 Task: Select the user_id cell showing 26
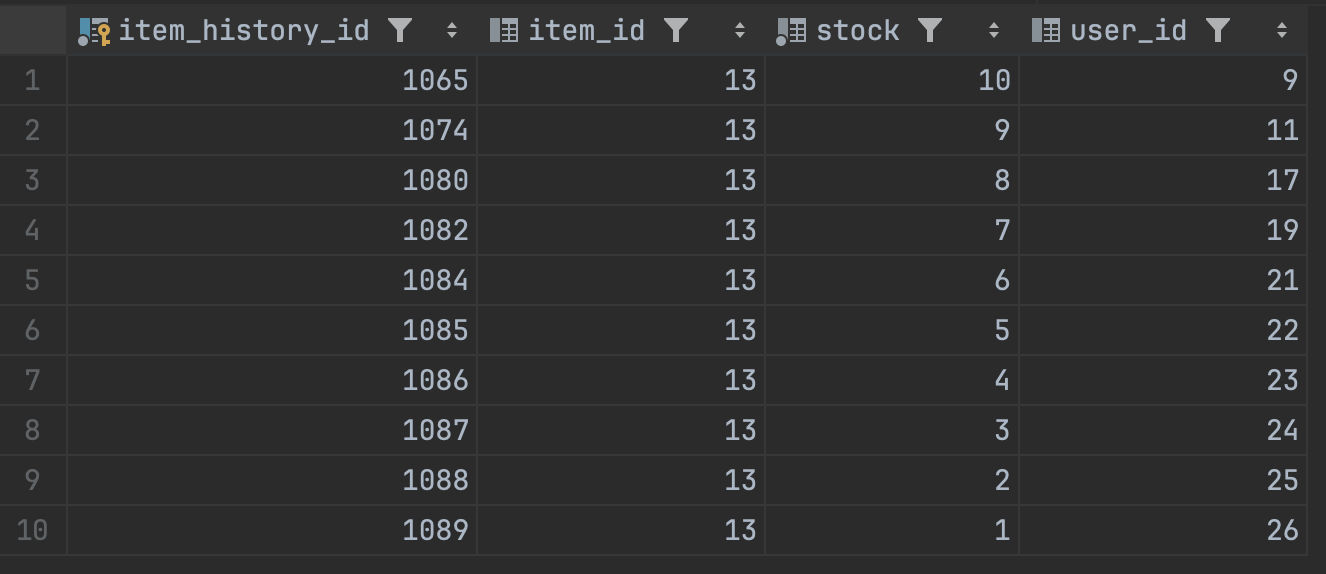[x=1163, y=530]
